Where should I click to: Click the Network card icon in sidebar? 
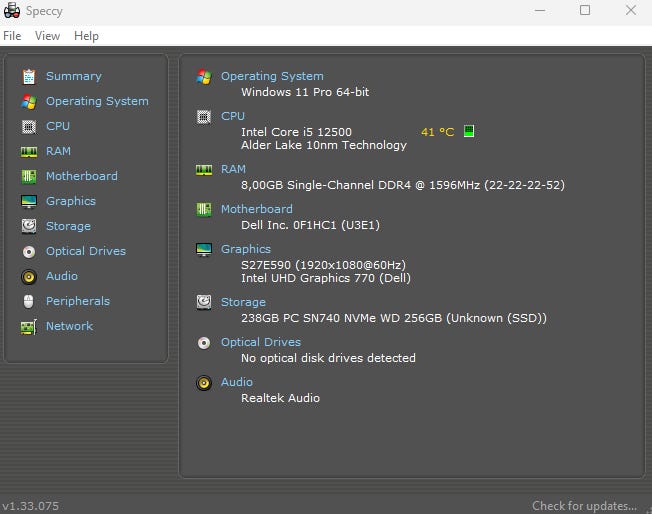pyautogui.click(x=28, y=326)
